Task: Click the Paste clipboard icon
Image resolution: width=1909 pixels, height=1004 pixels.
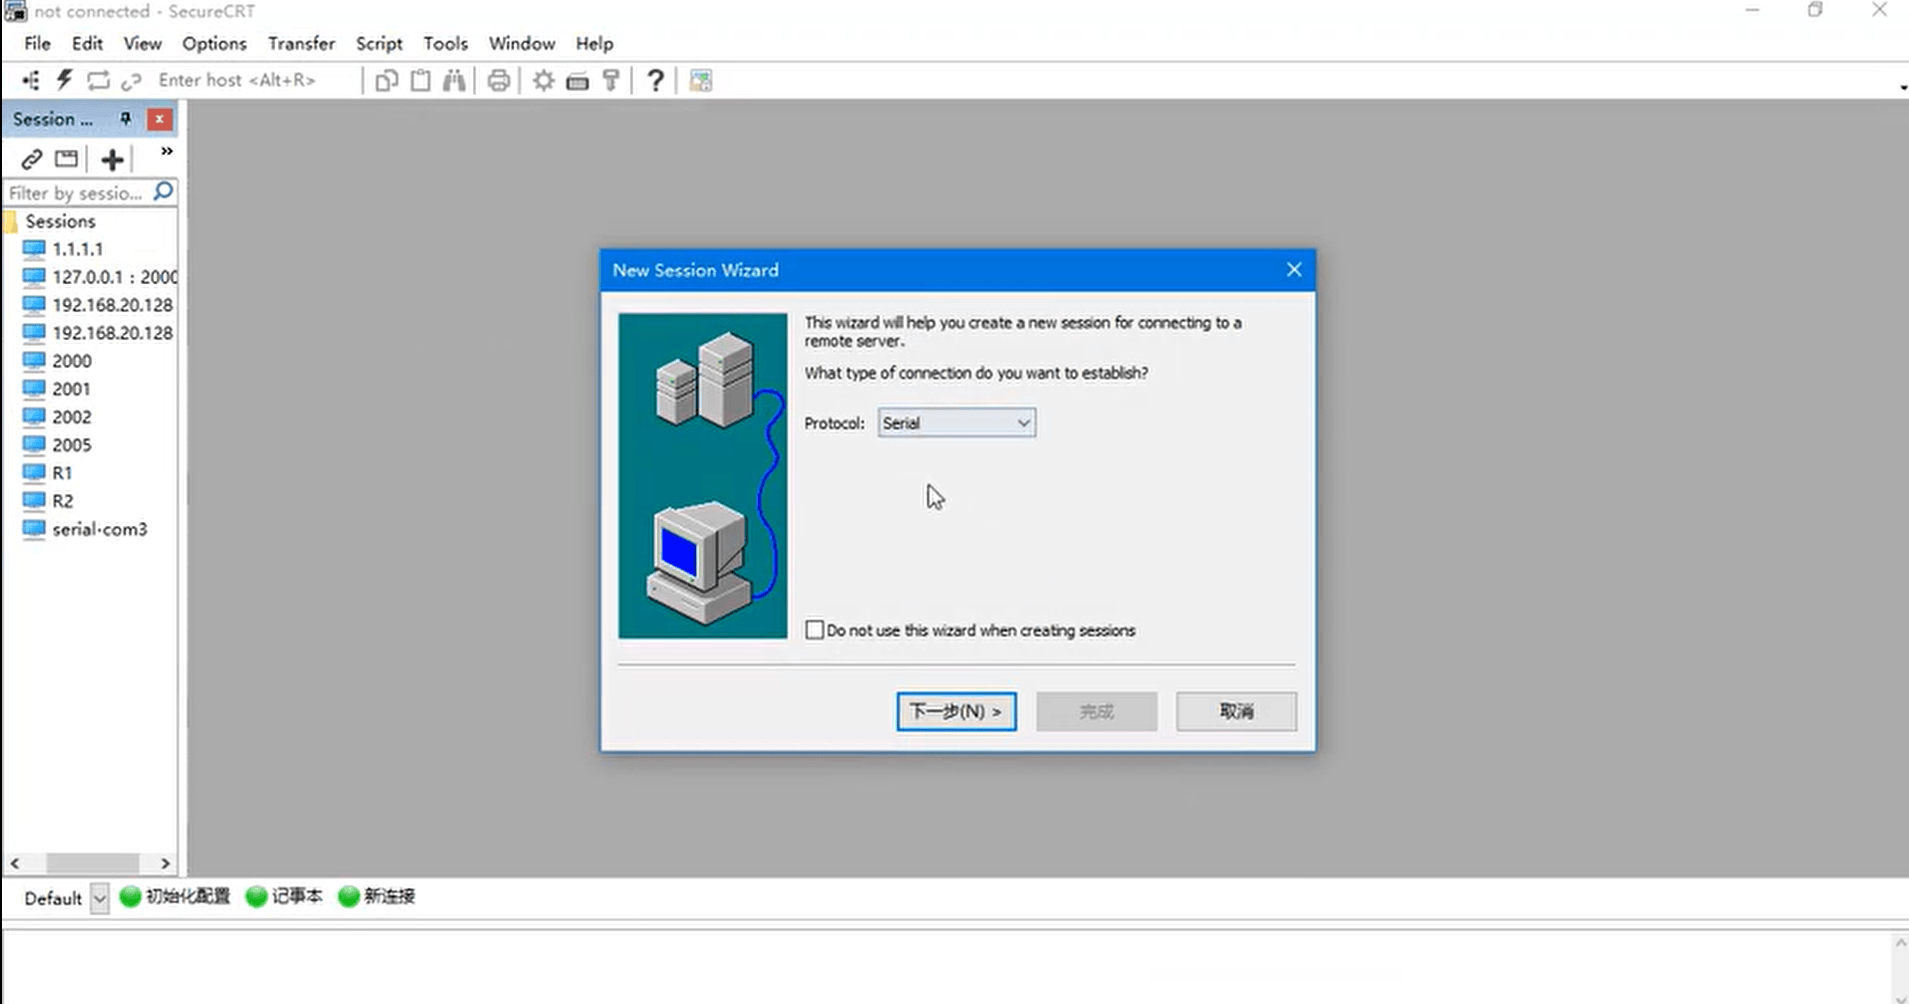Action: click(421, 80)
